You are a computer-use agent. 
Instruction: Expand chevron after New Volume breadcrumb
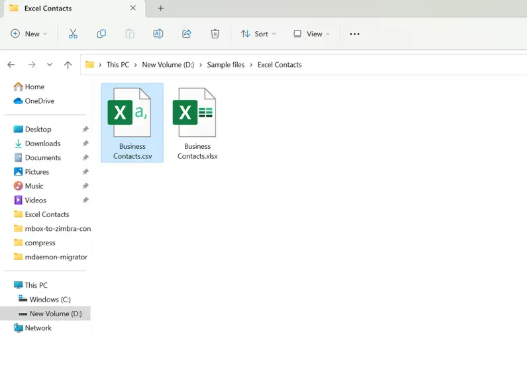pyautogui.click(x=201, y=65)
